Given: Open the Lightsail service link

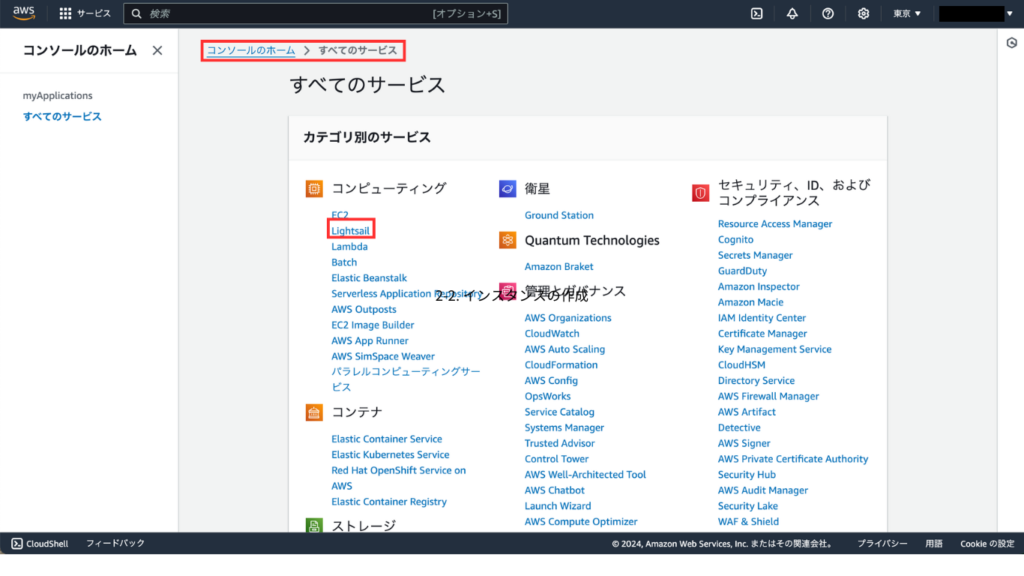Looking at the screenshot, I should click(350, 229).
